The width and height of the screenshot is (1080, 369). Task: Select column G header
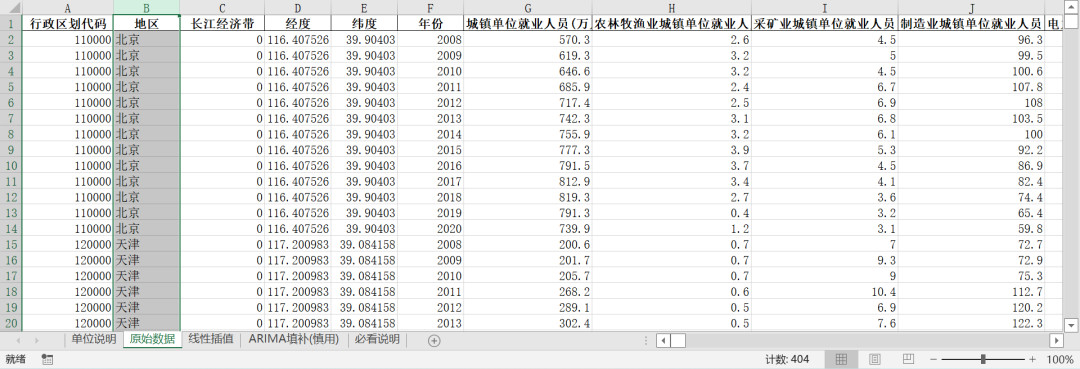point(528,8)
